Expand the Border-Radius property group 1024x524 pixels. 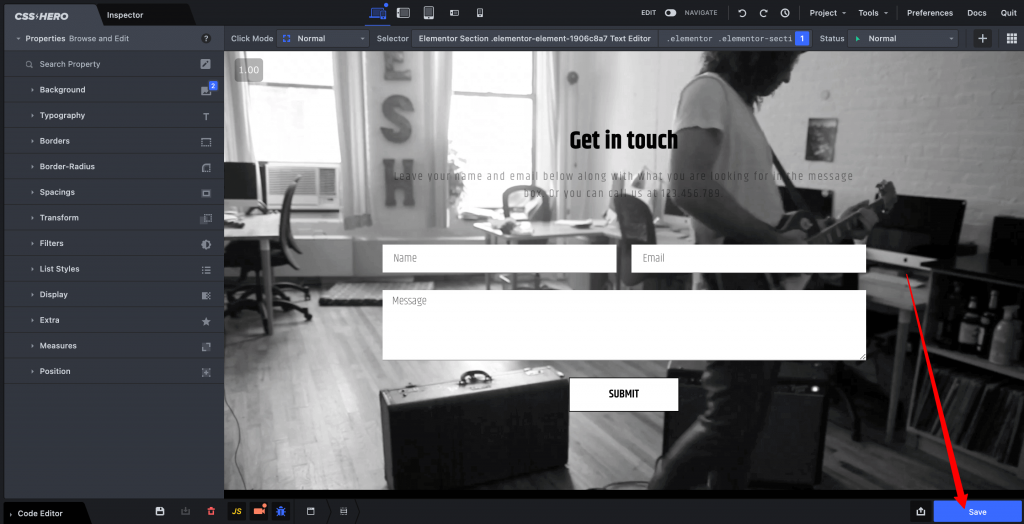[x=114, y=167]
